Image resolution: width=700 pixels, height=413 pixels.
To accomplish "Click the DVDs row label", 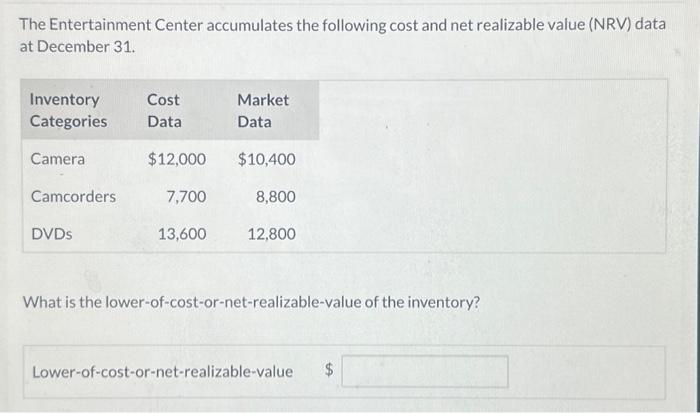I will [x=51, y=234].
